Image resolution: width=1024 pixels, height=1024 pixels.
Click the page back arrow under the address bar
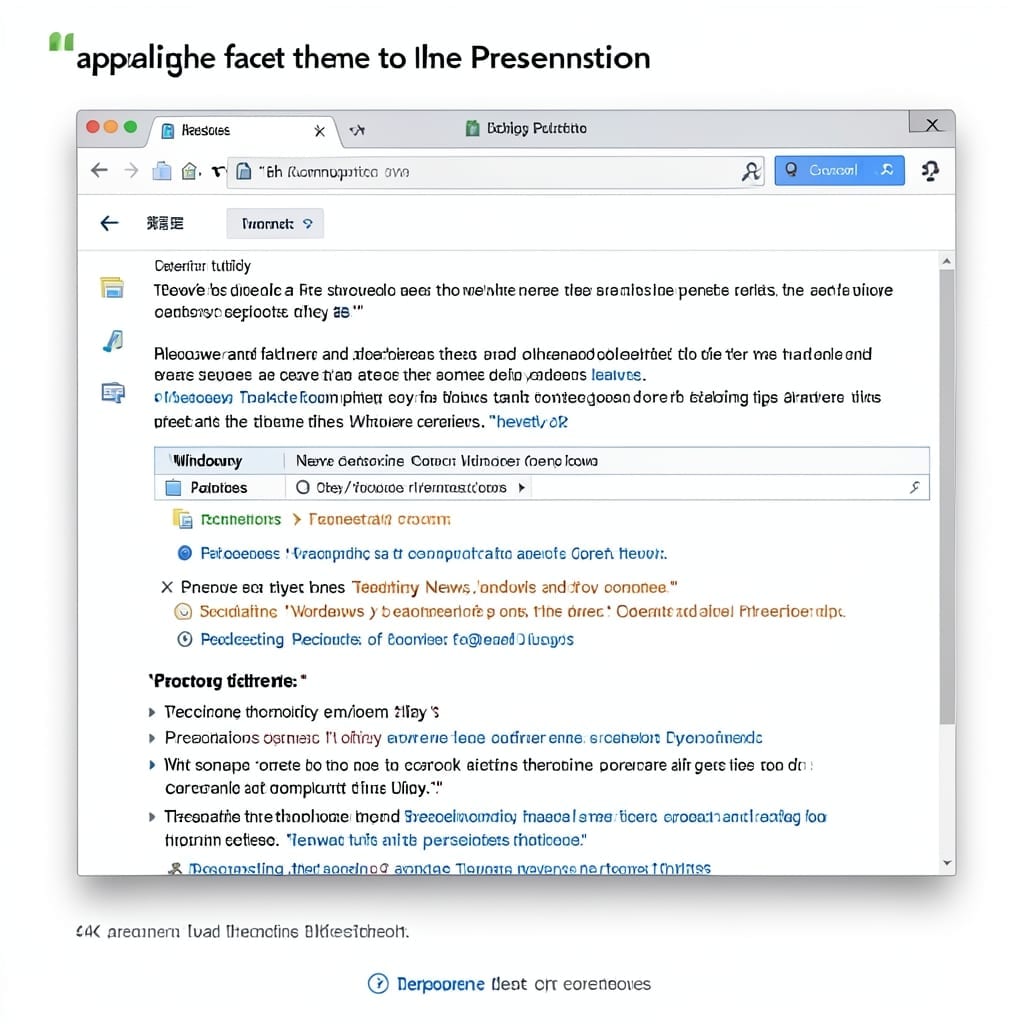point(109,223)
